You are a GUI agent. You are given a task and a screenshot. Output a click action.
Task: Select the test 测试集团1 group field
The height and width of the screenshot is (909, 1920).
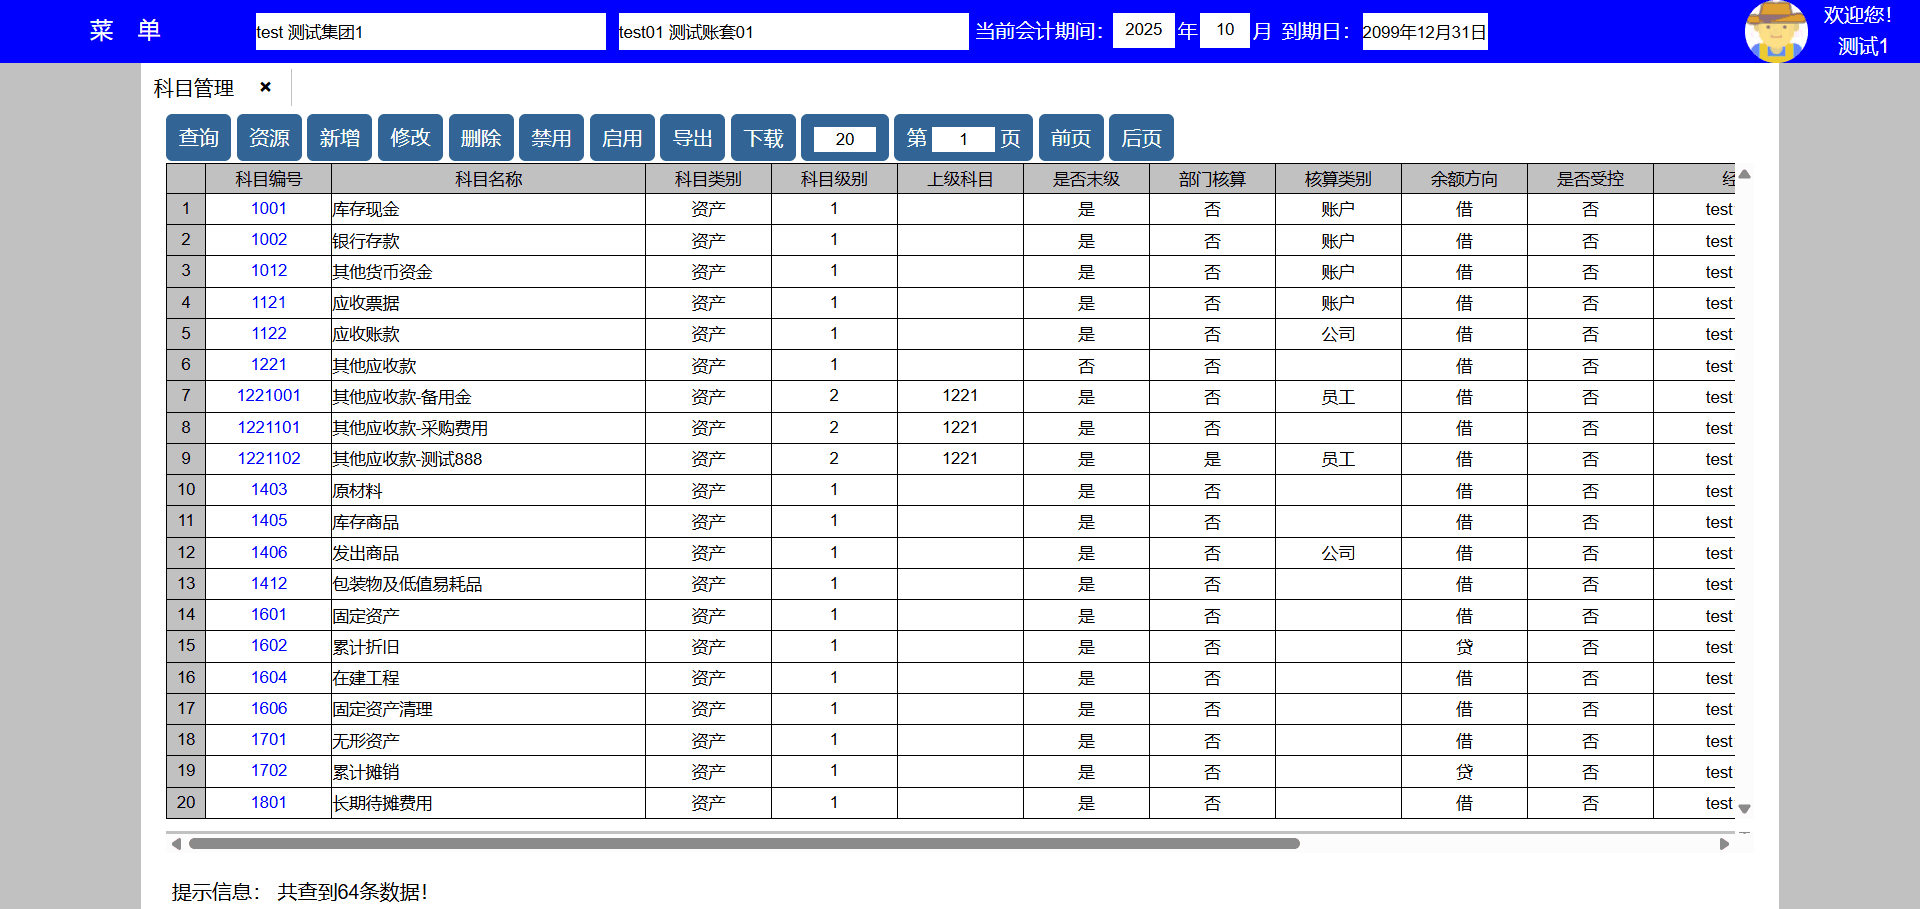(x=430, y=32)
